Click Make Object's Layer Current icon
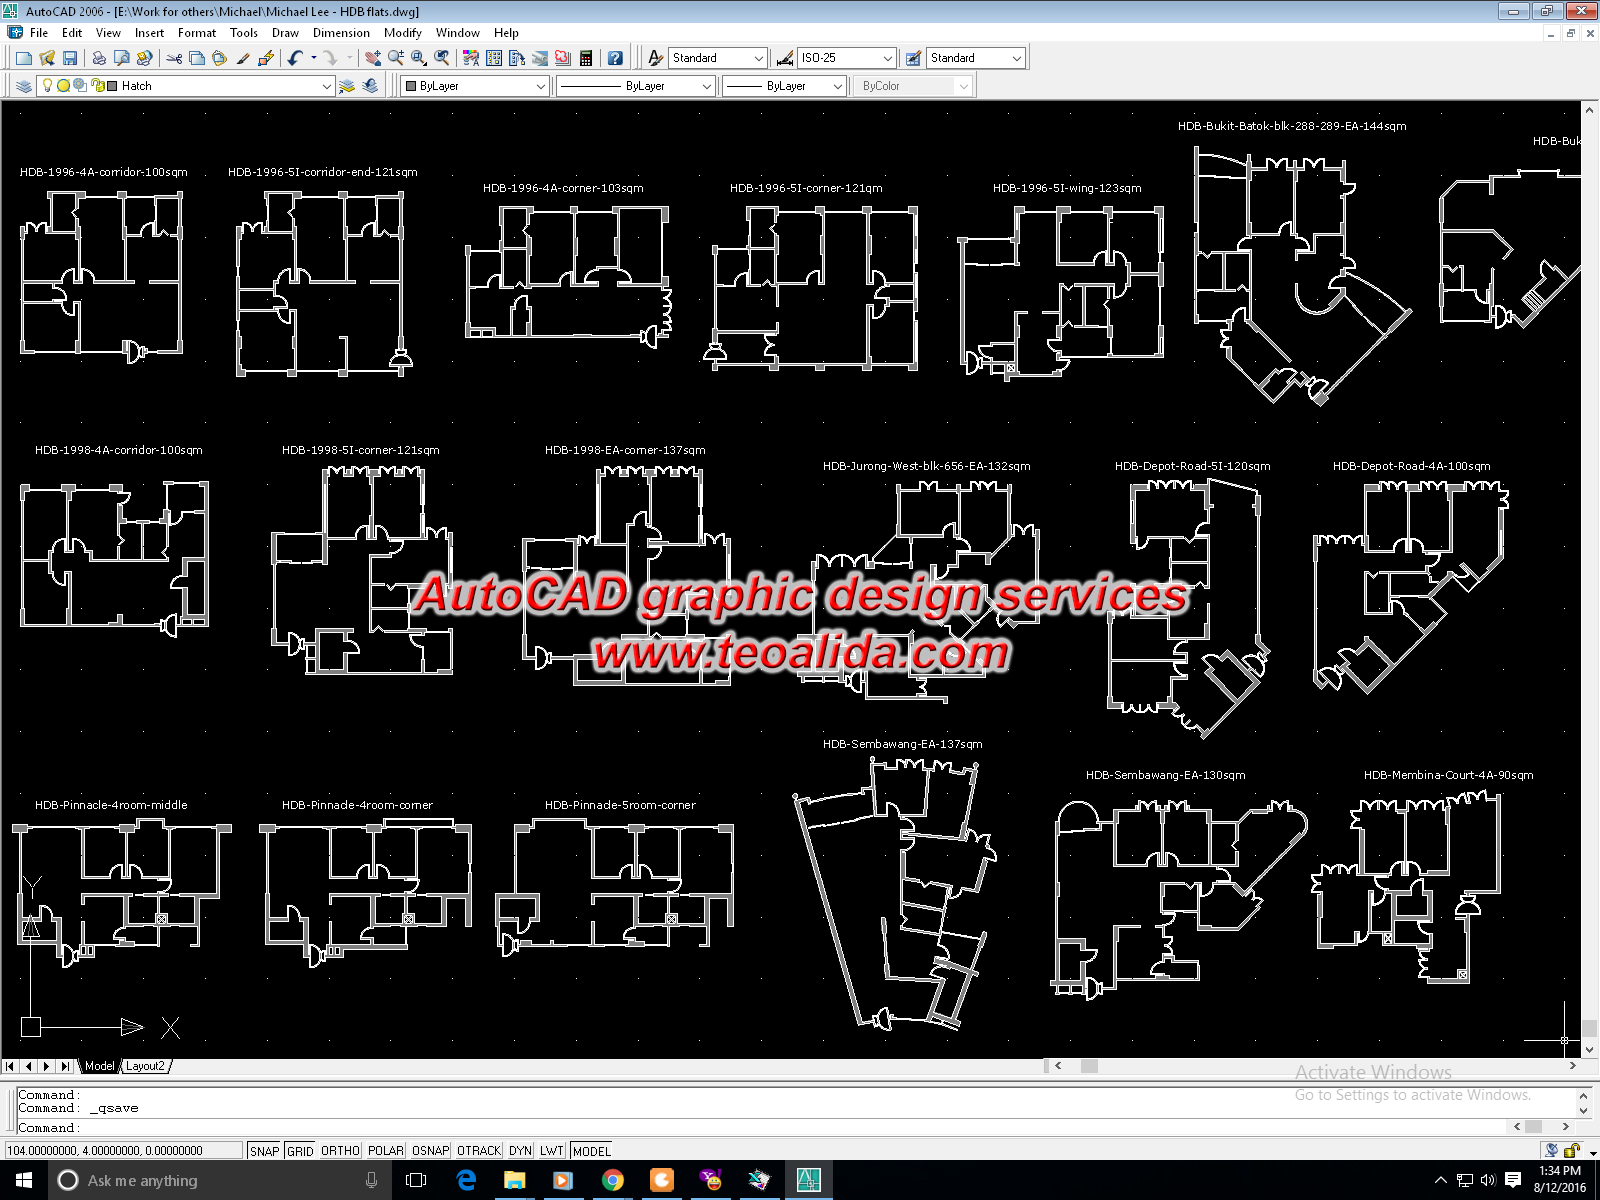The width and height of the screenshot is (1600, 1200). 347,86
